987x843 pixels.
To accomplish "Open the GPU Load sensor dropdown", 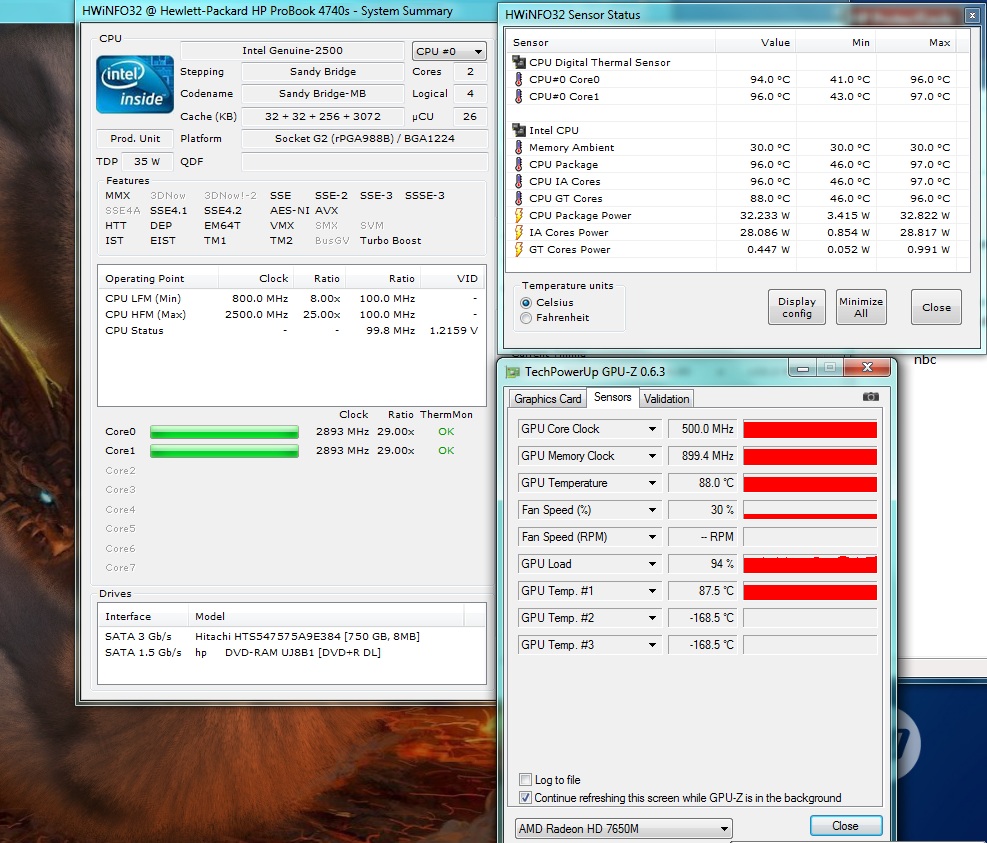I will pos(652,564).
